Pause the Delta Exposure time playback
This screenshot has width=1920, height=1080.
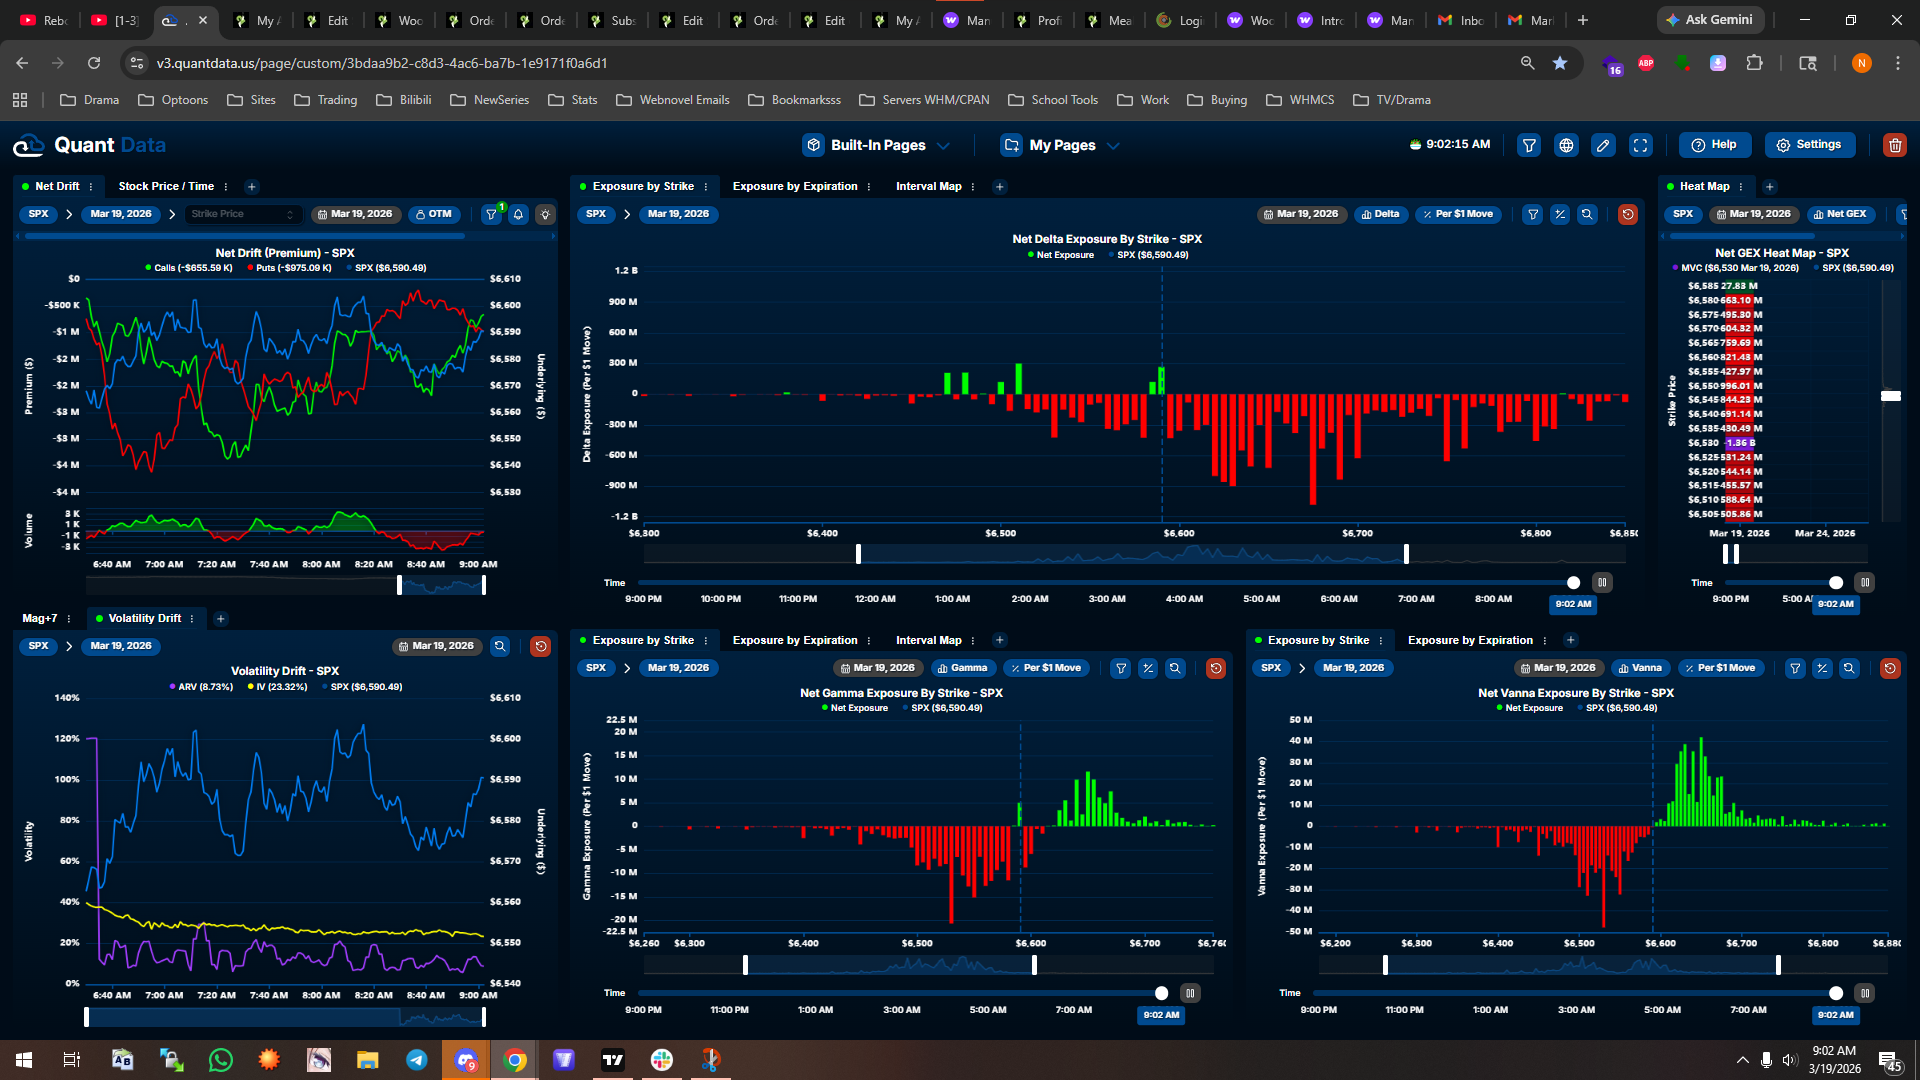1602,583
